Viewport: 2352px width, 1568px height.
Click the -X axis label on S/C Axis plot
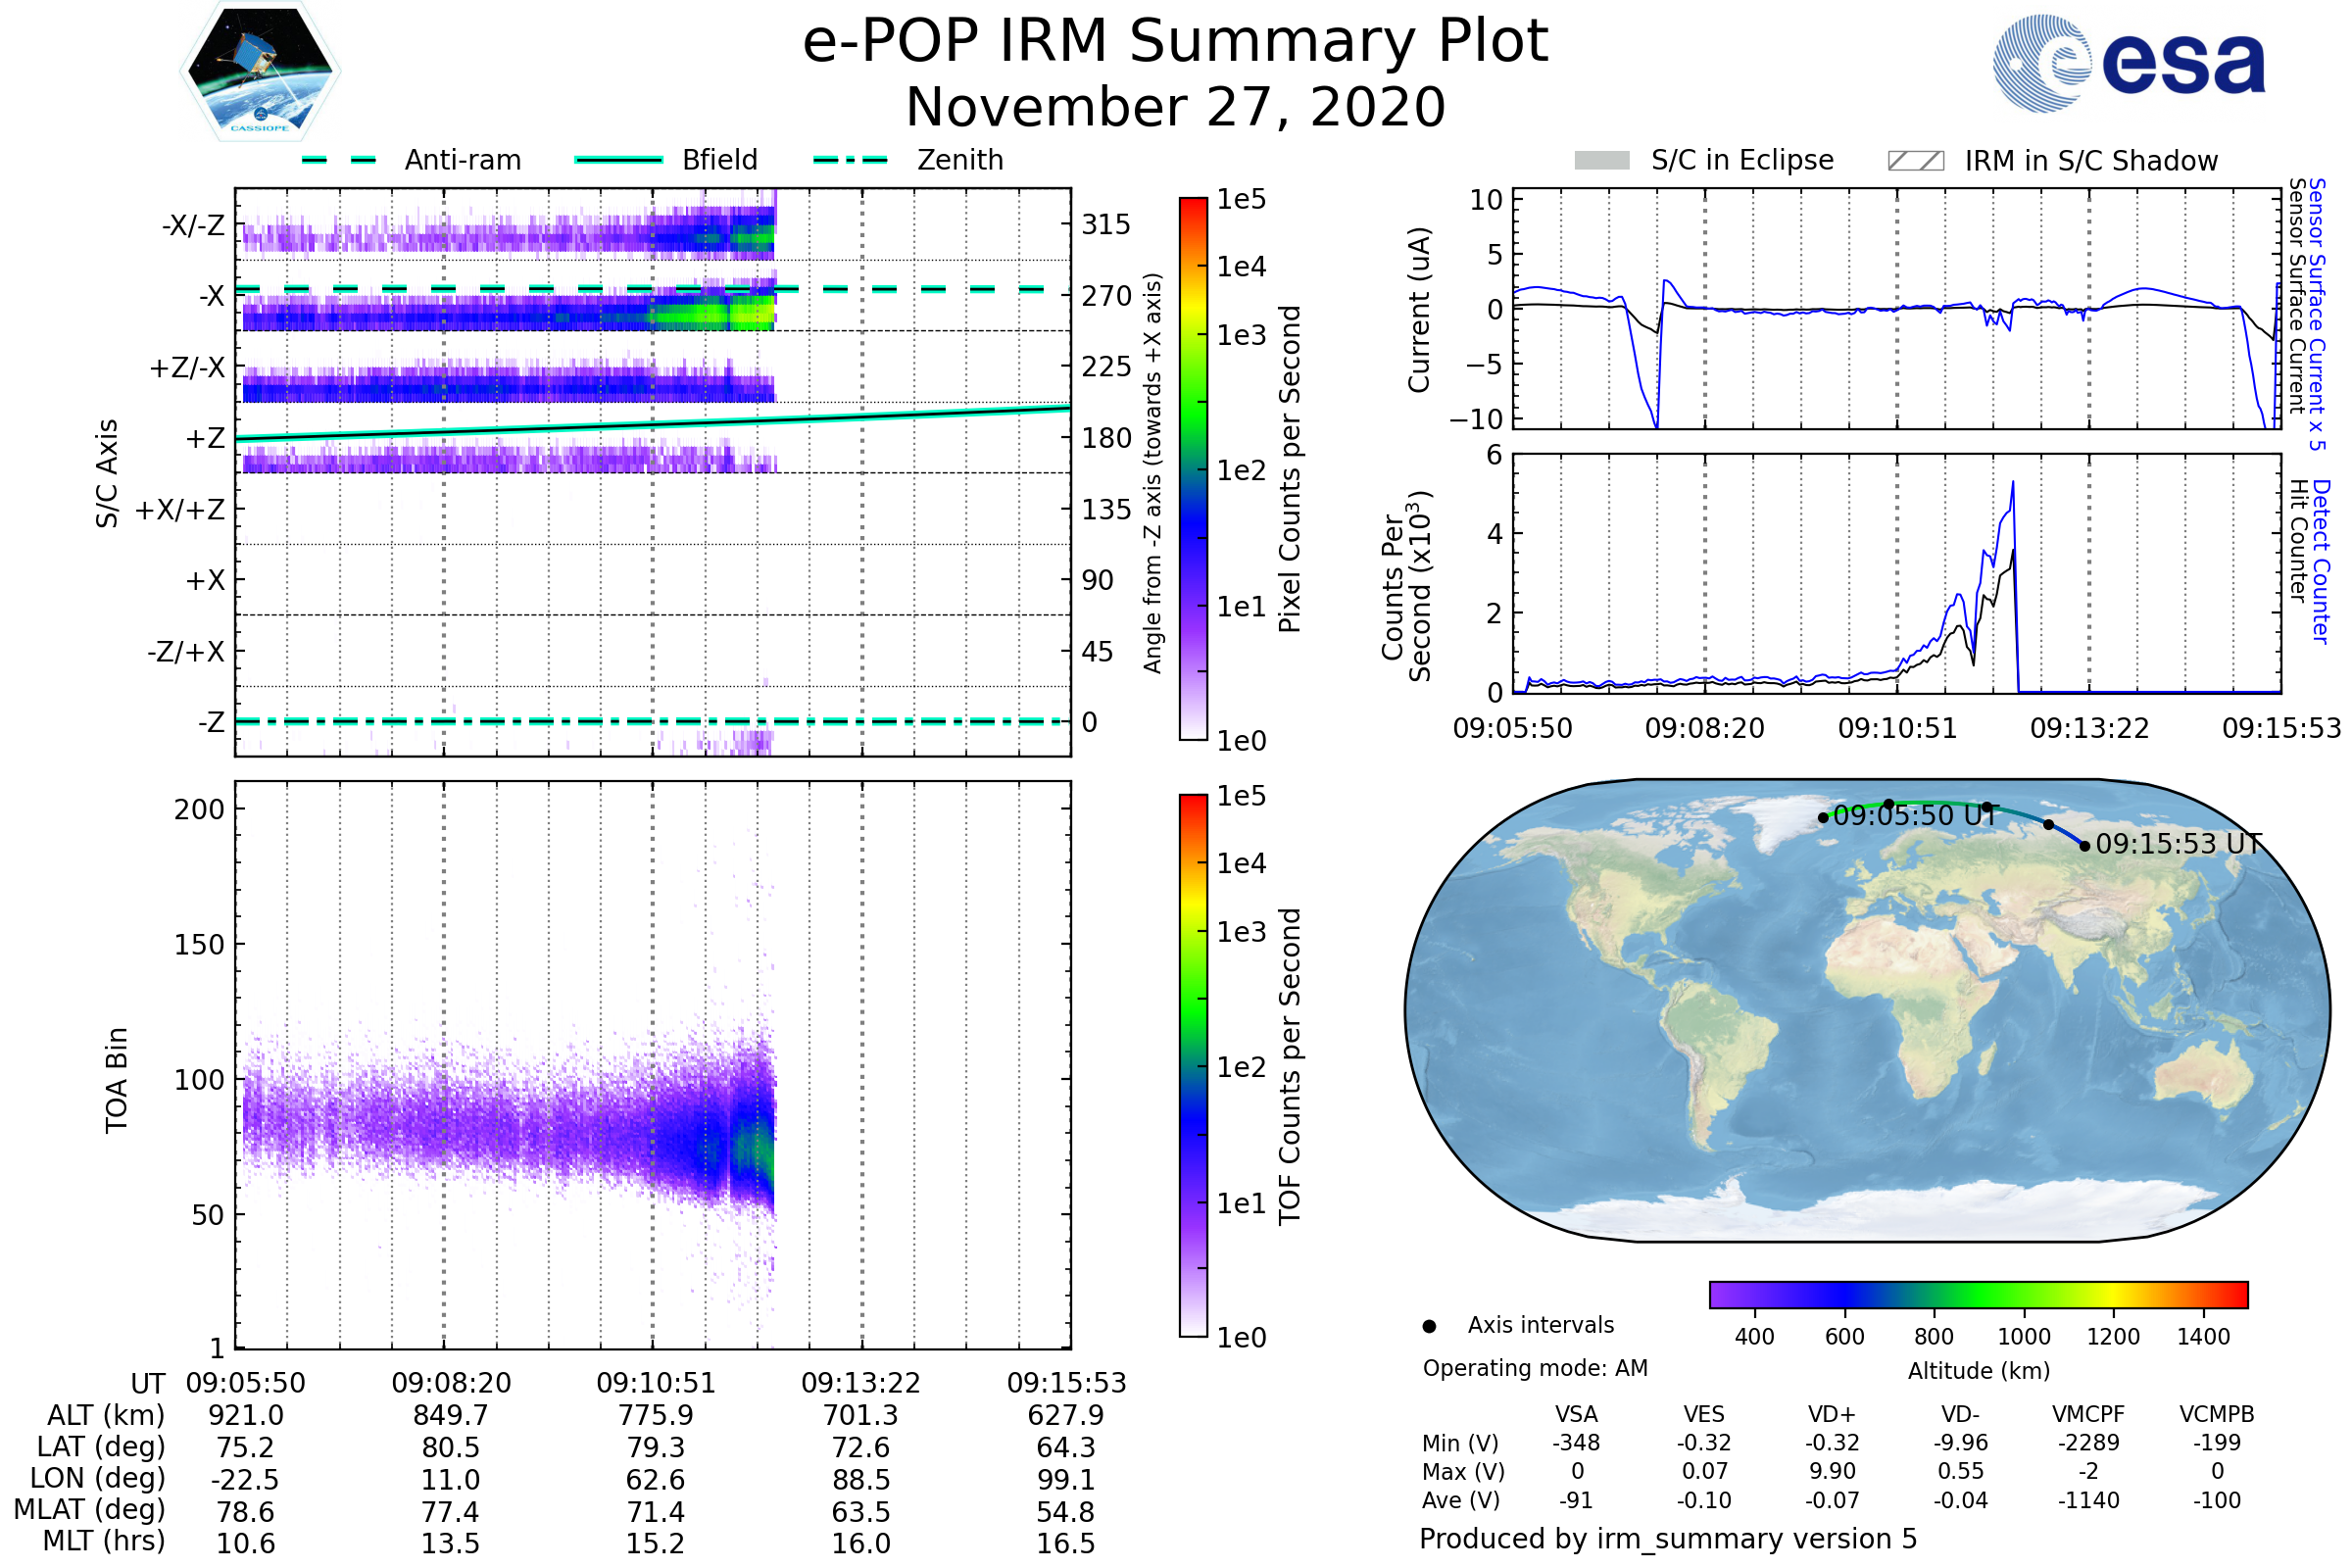point(211,296)
